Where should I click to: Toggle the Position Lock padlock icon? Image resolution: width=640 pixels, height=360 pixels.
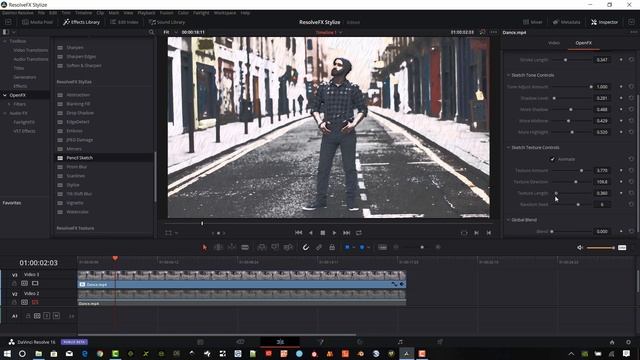[x=332, y=247]
